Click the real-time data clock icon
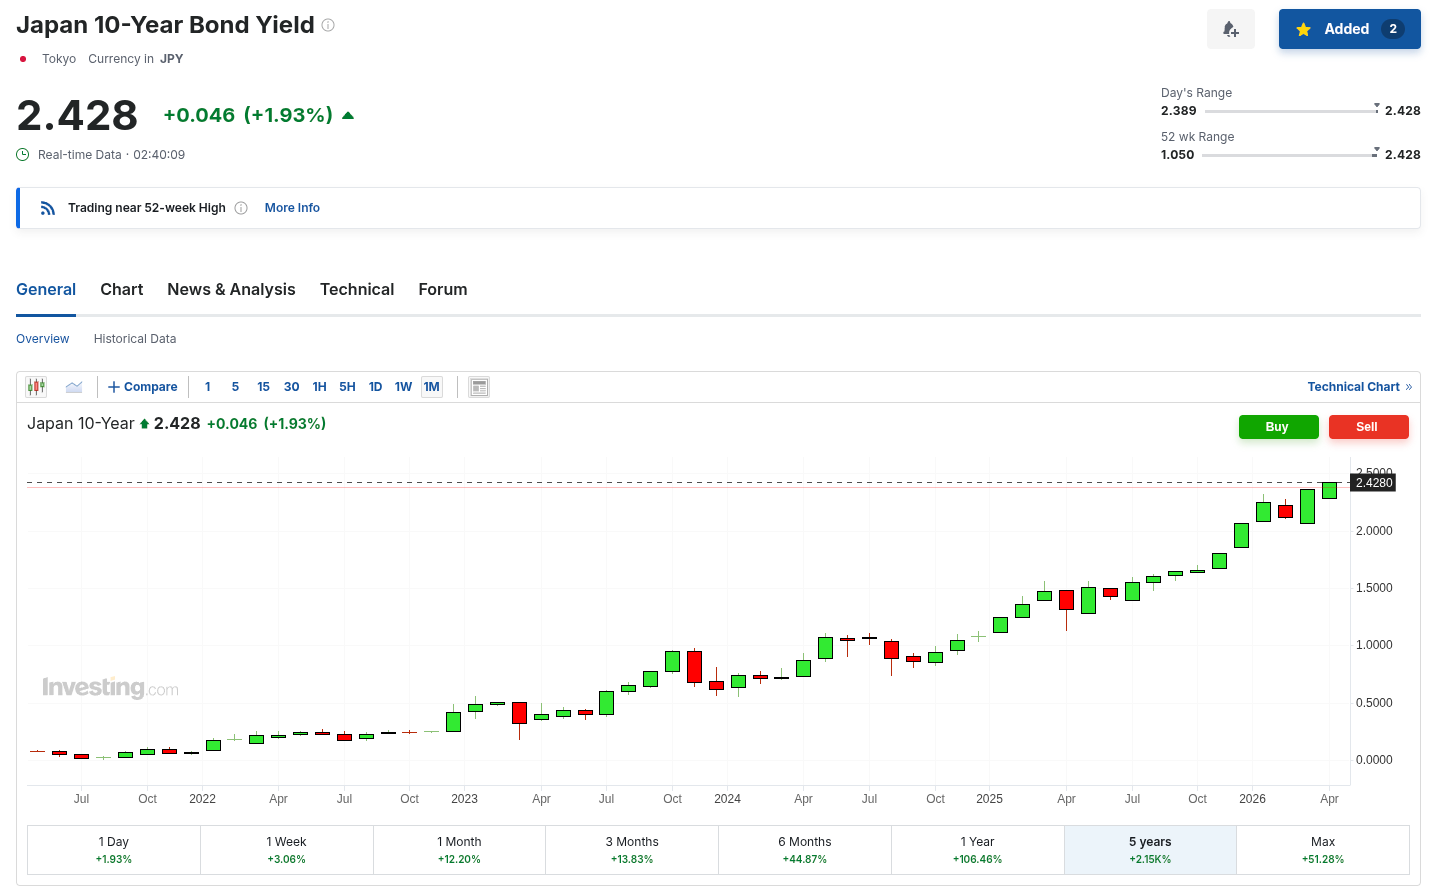This screenshot has height=892, width=1440. [23, 155]
